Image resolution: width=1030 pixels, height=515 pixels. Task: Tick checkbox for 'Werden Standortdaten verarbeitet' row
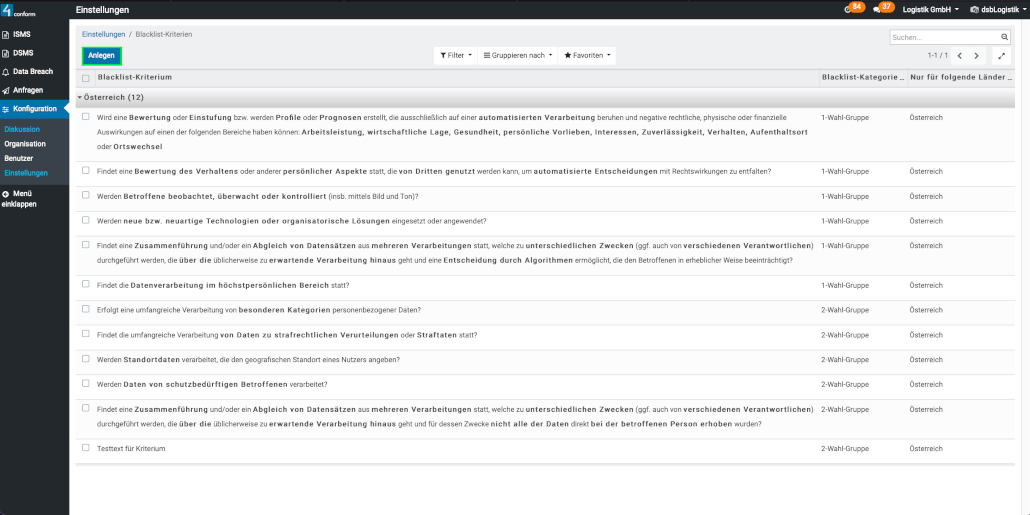click(x=85, y=358)
